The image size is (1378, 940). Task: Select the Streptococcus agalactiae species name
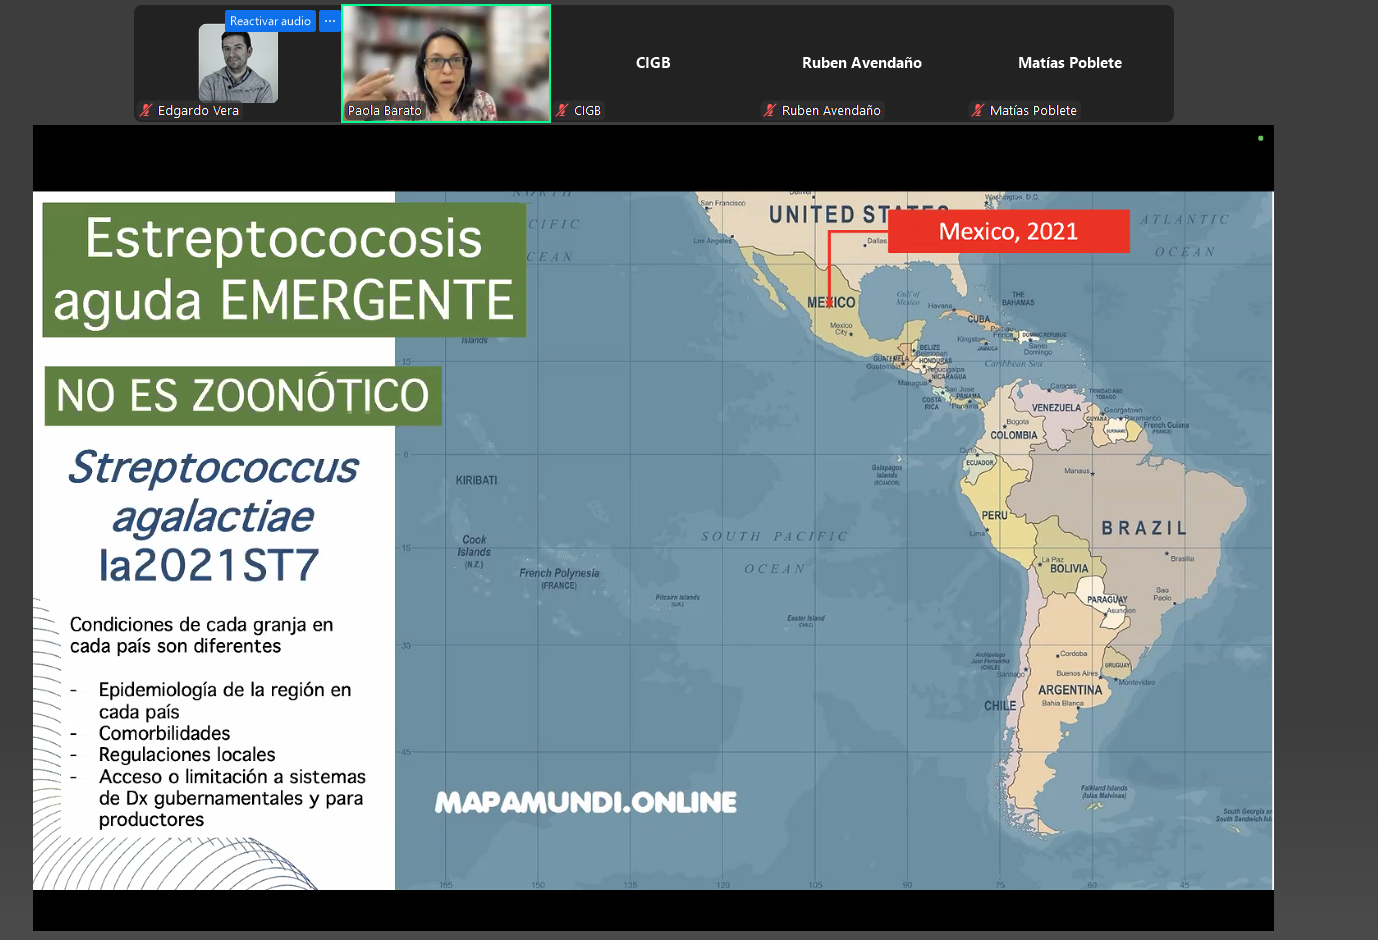pyautogui.click(x=213, y=492)
